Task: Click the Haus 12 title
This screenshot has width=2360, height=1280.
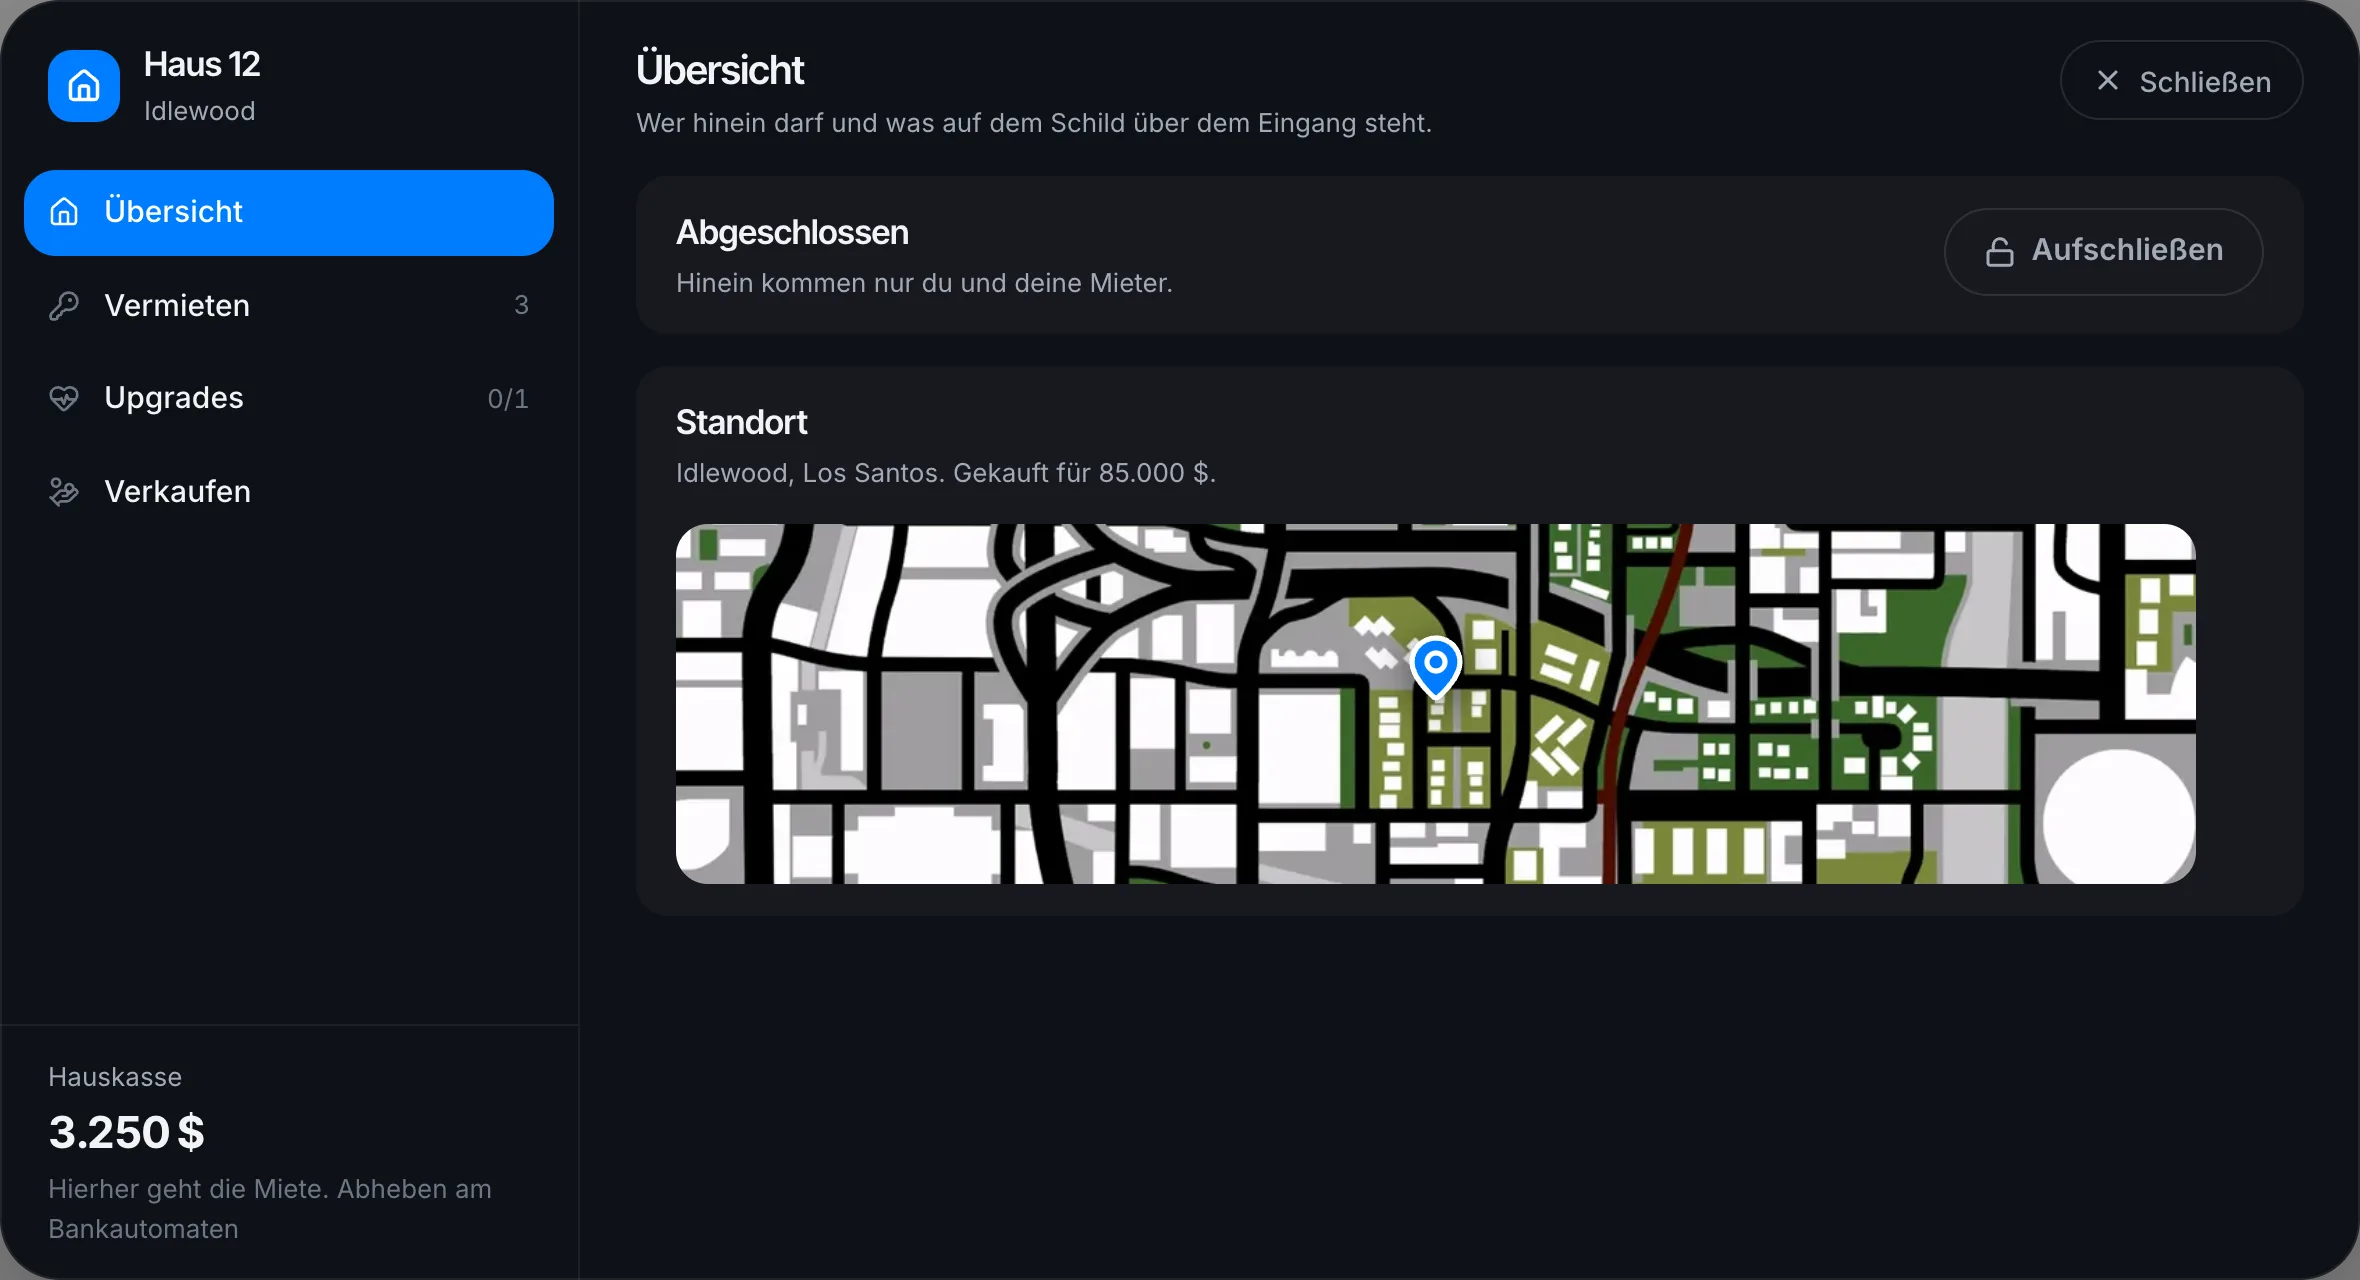Action: coord(202,65)
